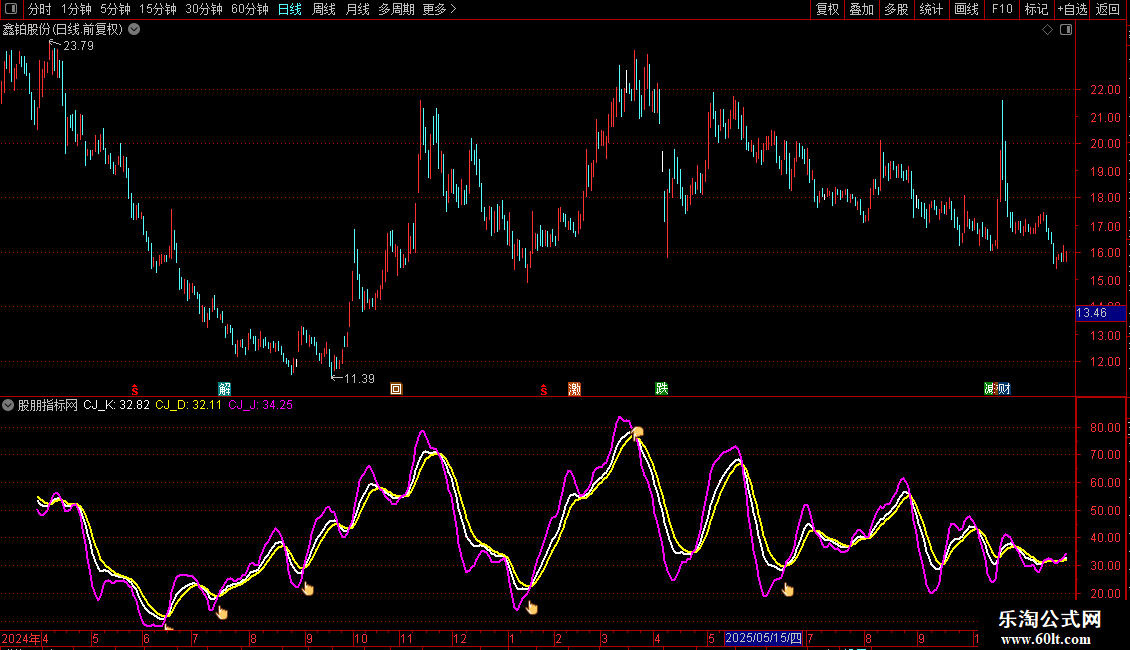Click the green 跌 event marker icon
This screenshot has height=650, width=1130.
661,388
